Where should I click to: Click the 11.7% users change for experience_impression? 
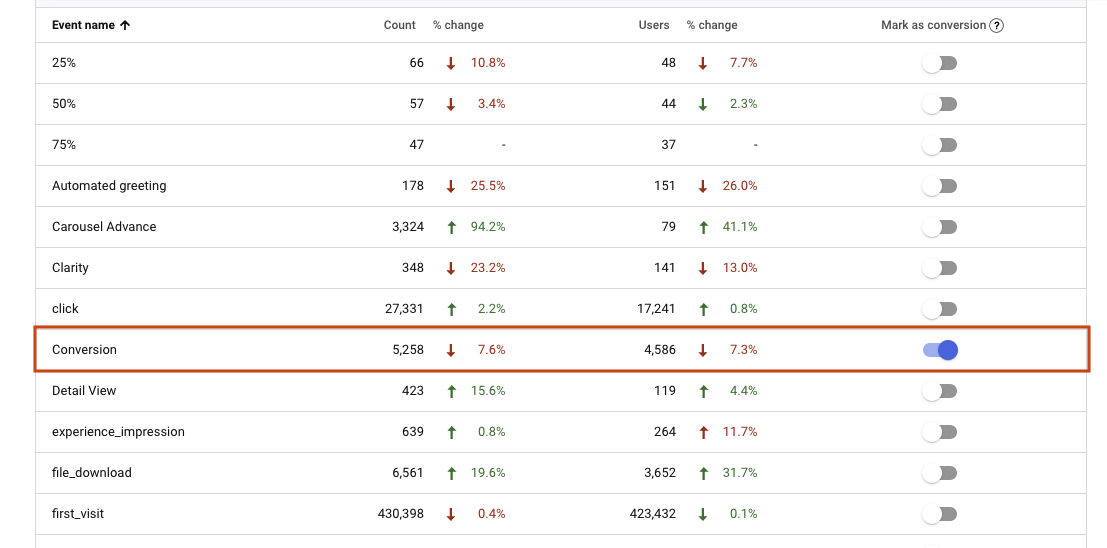[740, 431]
